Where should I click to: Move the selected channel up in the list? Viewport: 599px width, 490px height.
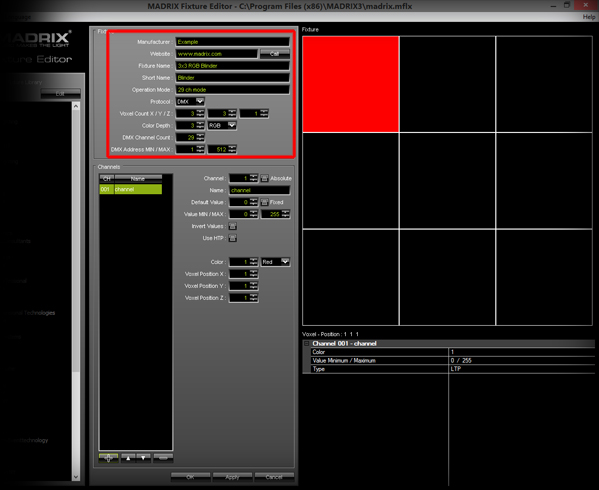(128, 458)
